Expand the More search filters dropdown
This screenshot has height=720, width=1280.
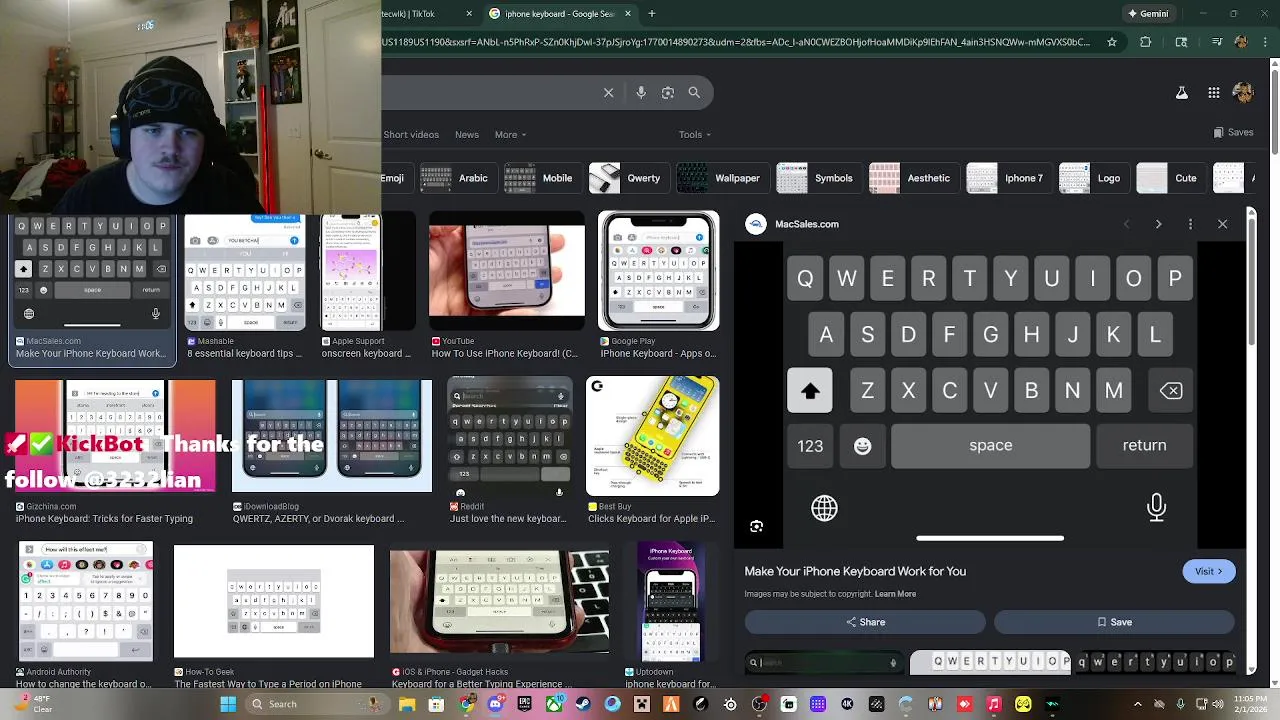[x=510, y=134]
